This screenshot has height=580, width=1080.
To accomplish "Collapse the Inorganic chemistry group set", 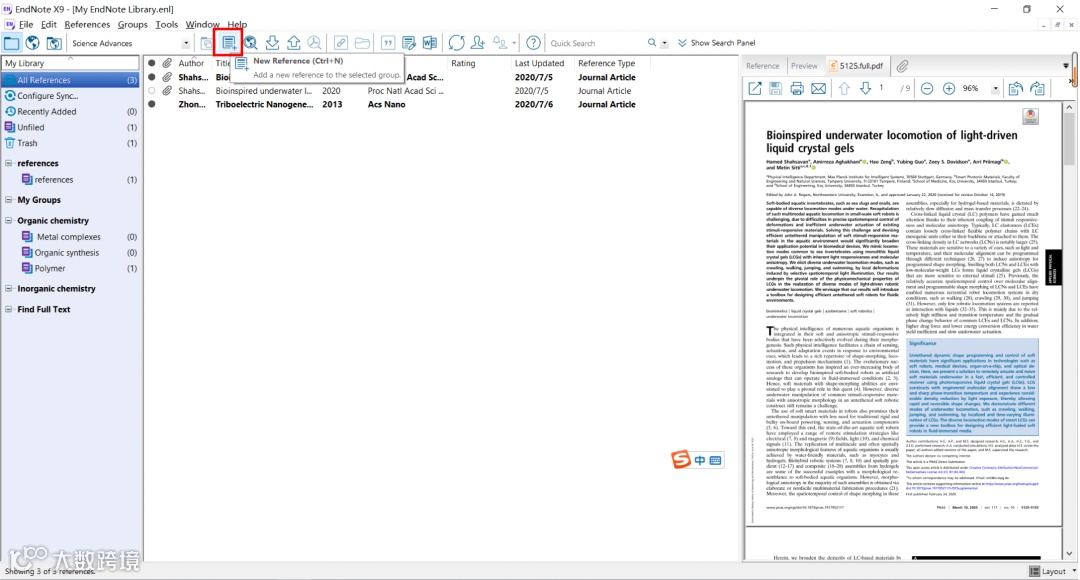I will point(9,289).
